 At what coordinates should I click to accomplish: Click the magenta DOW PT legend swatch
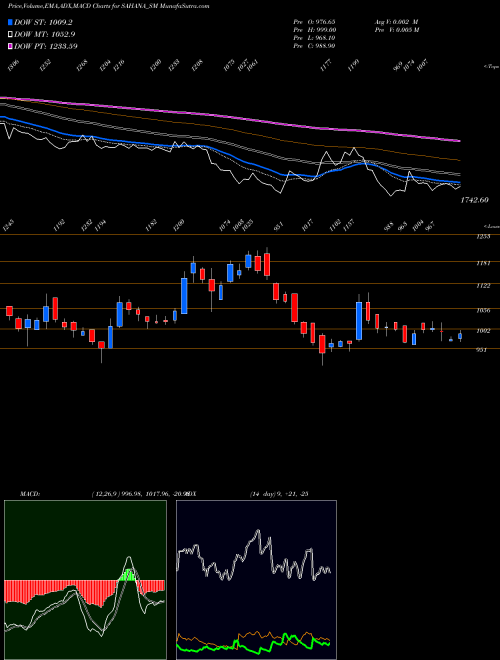pos(10,46)
